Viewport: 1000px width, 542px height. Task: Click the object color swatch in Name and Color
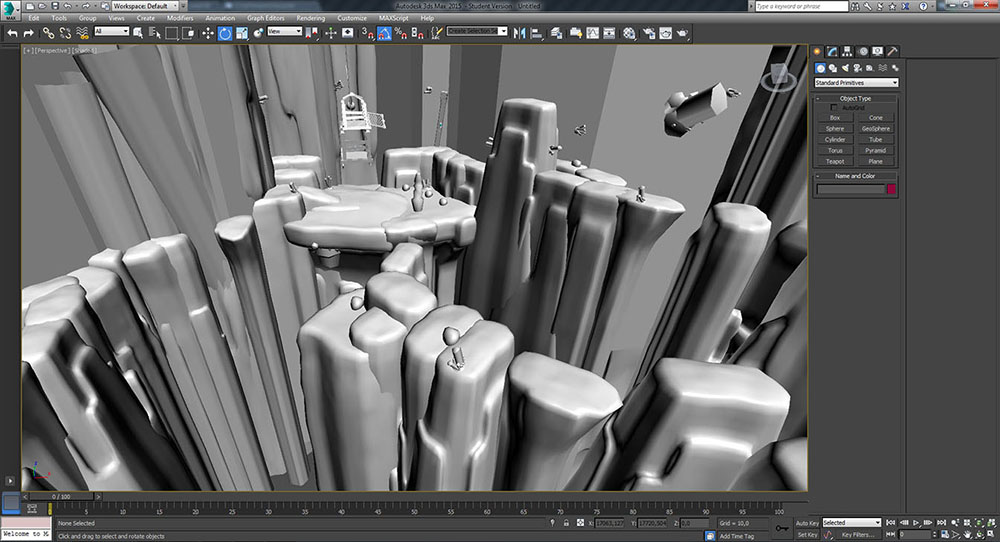click(x=891, y=189)
